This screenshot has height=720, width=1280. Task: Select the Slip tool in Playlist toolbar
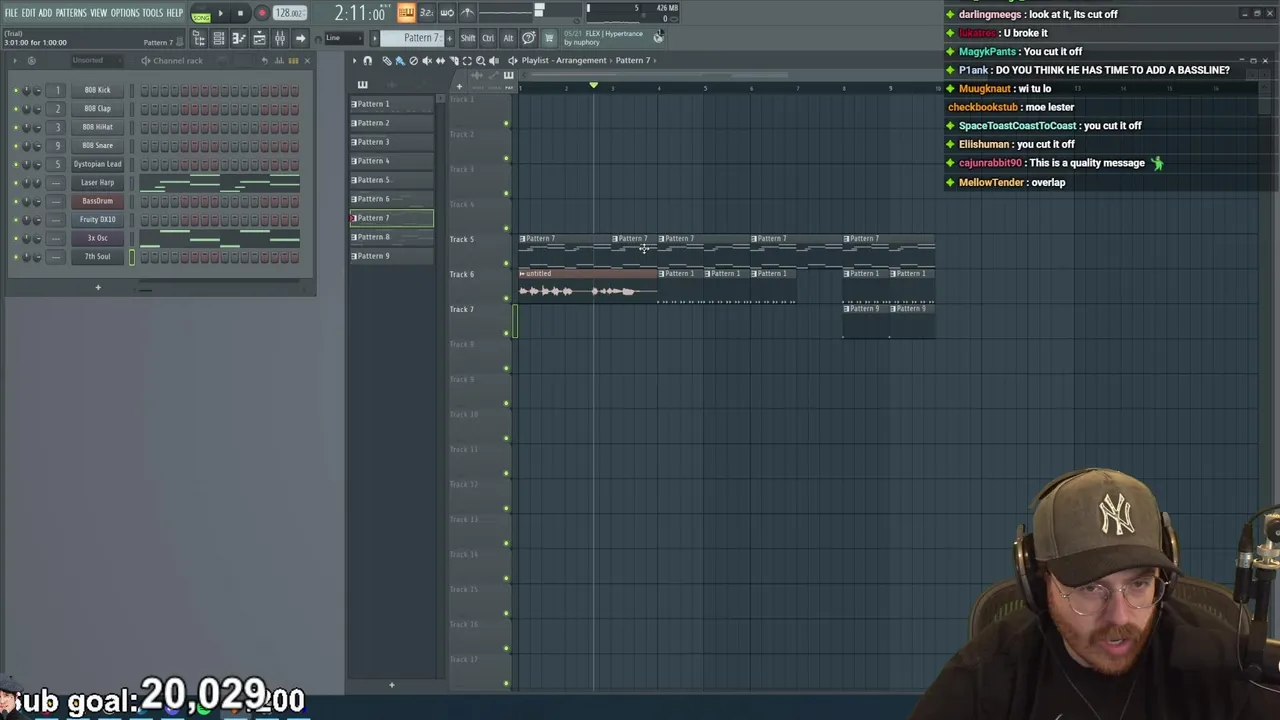(x=440, y=60)
